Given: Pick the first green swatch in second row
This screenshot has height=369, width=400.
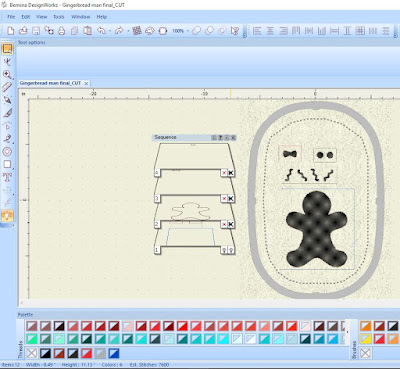Looking at the screenshot, I should click(32, 339).
